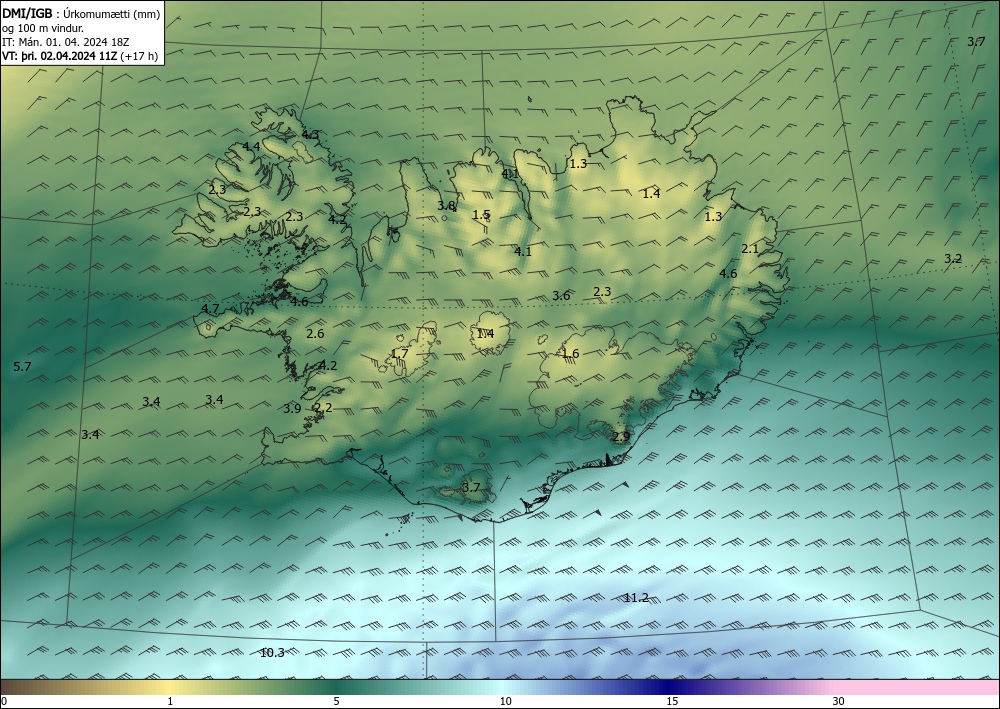Click the 3.2 value east of Iceland
Screen dimensions: 1000x709
click(953, 259)
